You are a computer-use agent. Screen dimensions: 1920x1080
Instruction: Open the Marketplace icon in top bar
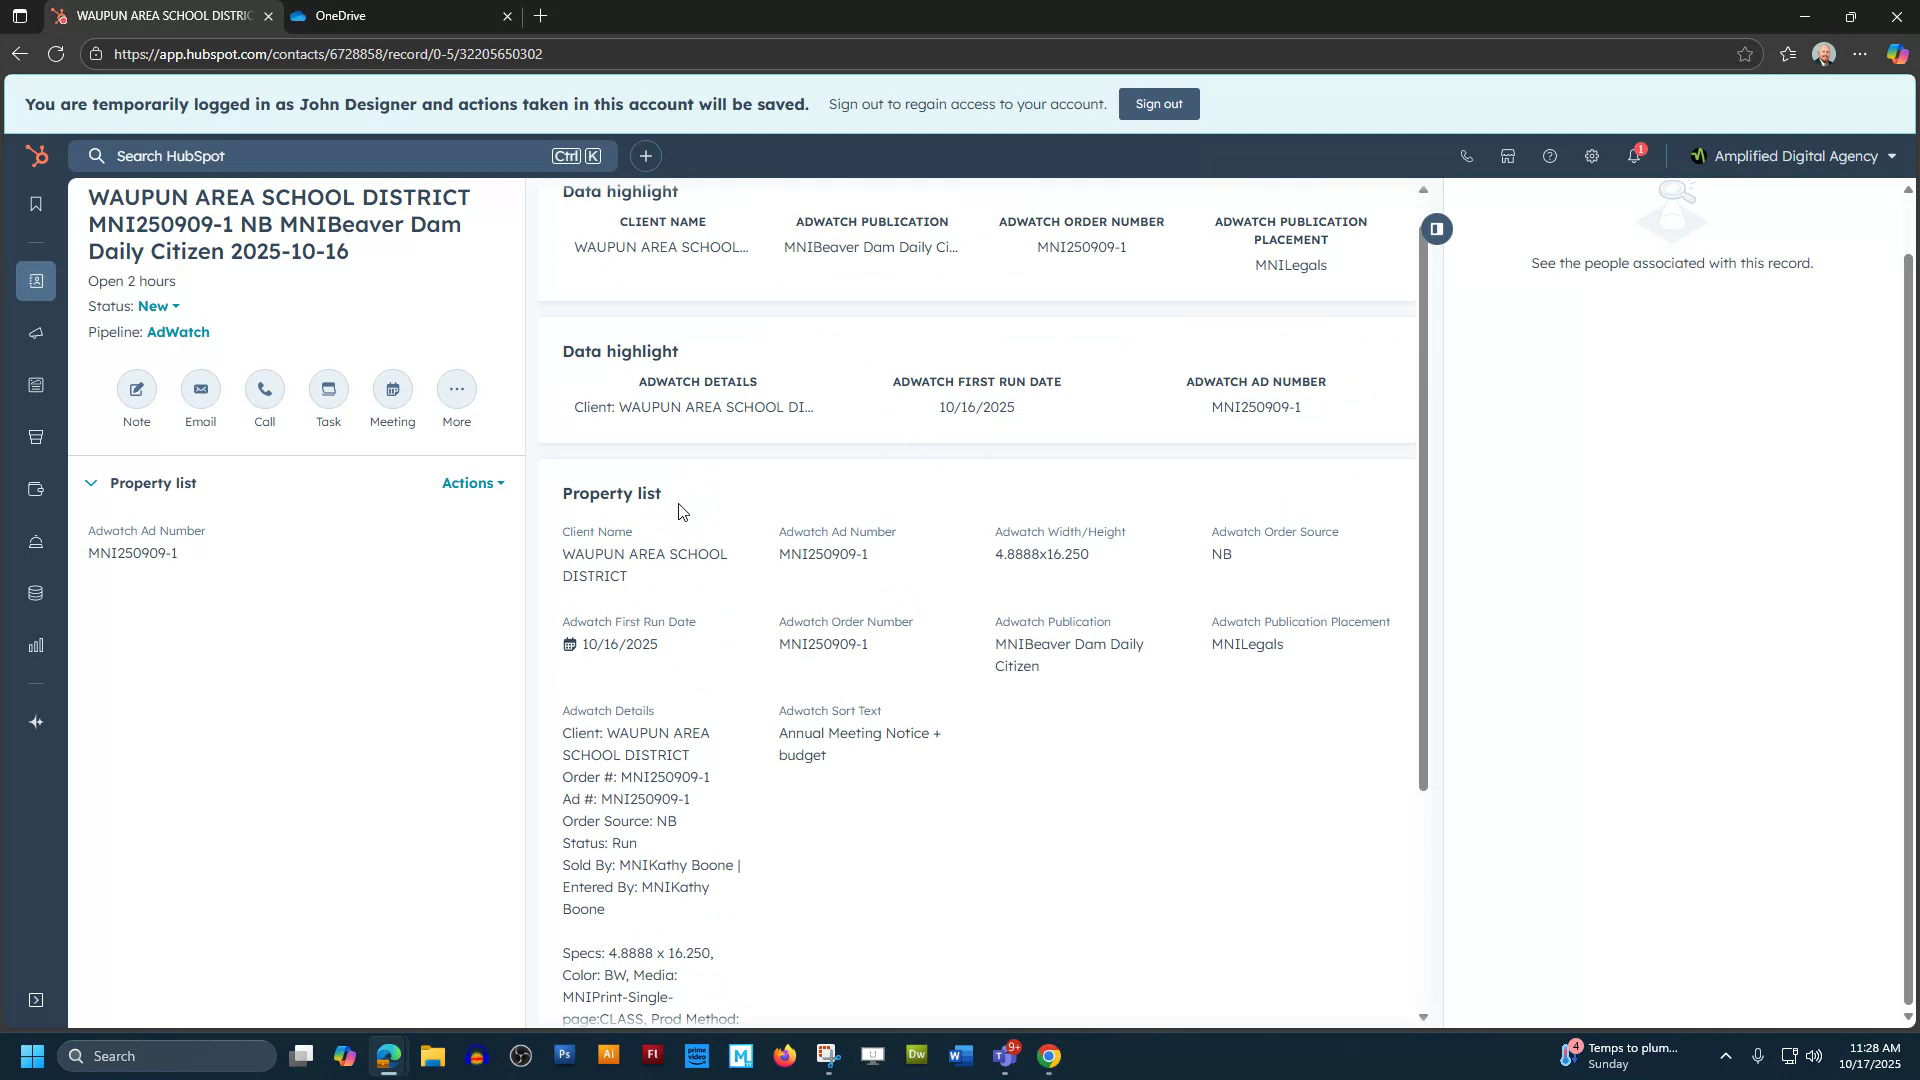click(1507, 156)
